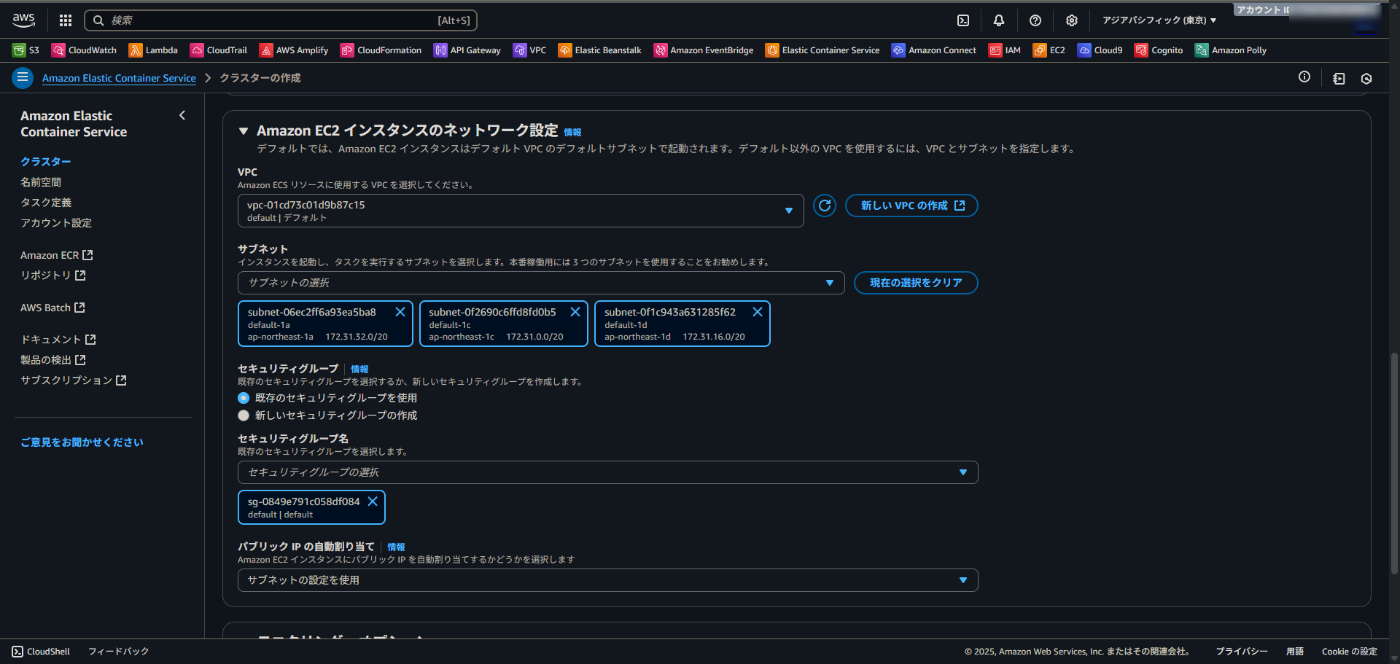Select 既存のセキュリティグループを使用 radio
Viewport: 1400px width, 664px height.
pyautogui.click(x=243, y=398)
